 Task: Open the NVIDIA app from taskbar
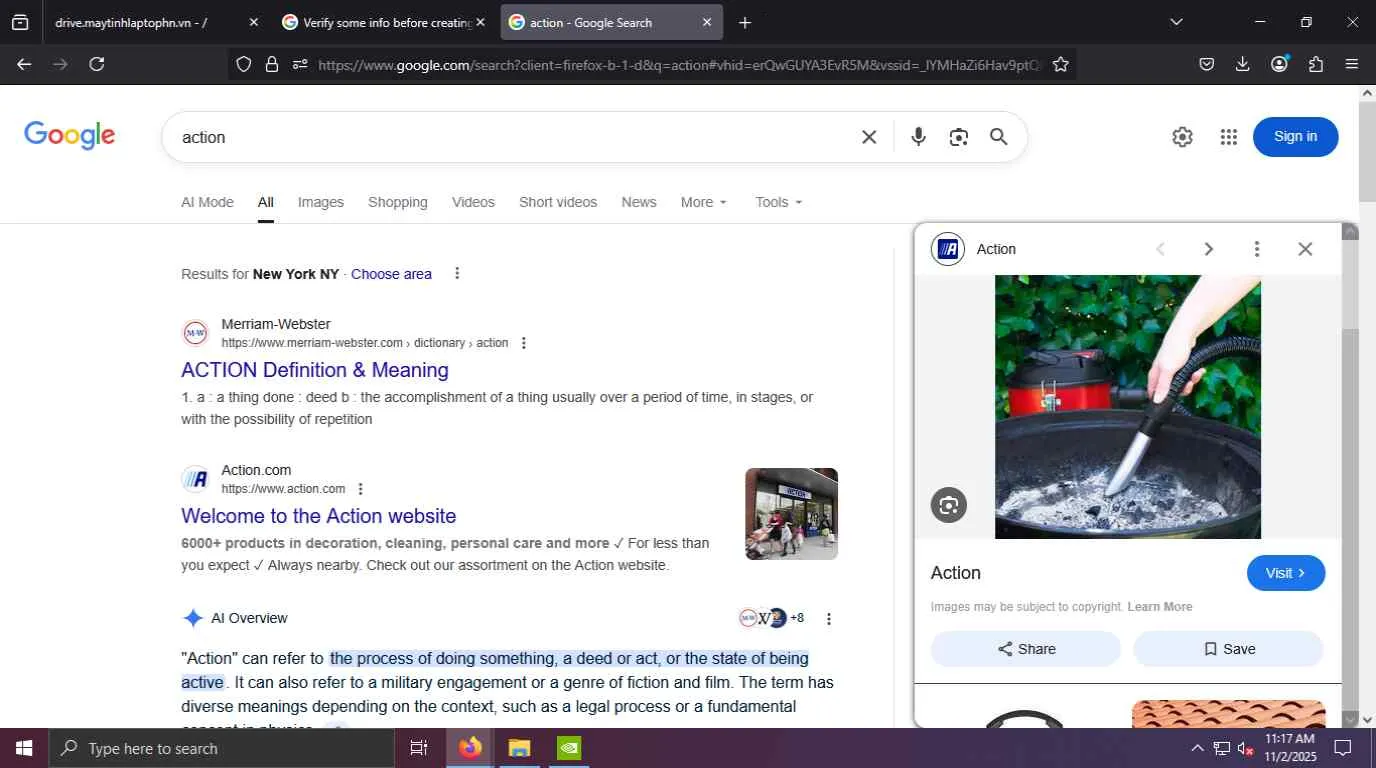pos(568,748)
